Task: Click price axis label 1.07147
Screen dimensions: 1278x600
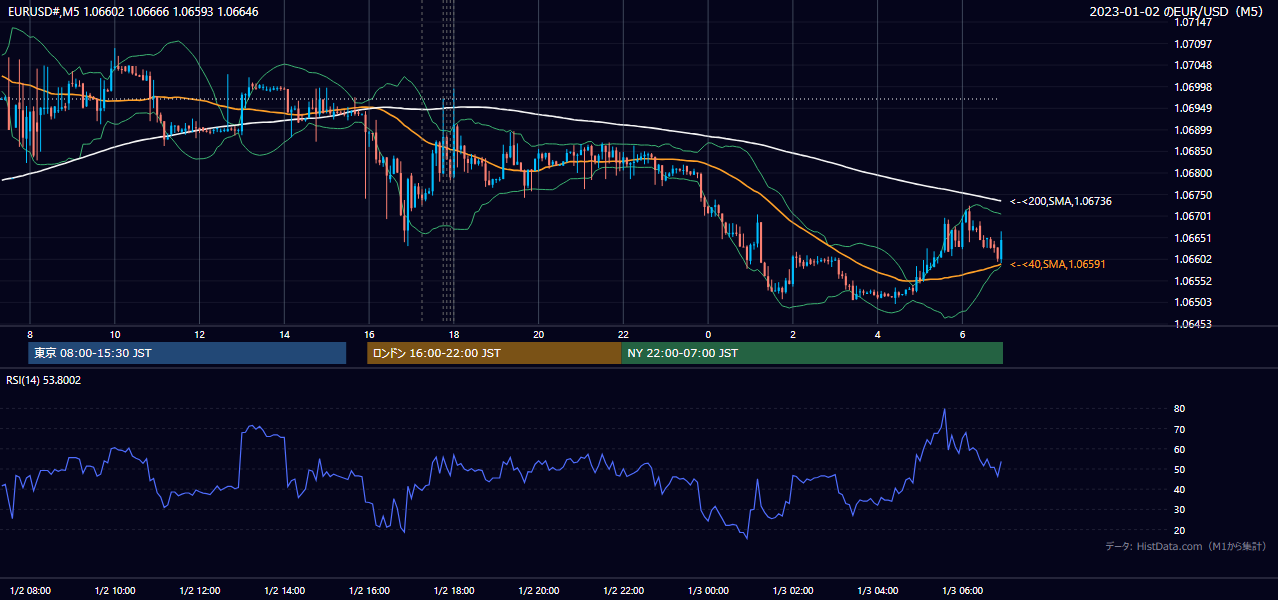Action: pos(1193,22)
